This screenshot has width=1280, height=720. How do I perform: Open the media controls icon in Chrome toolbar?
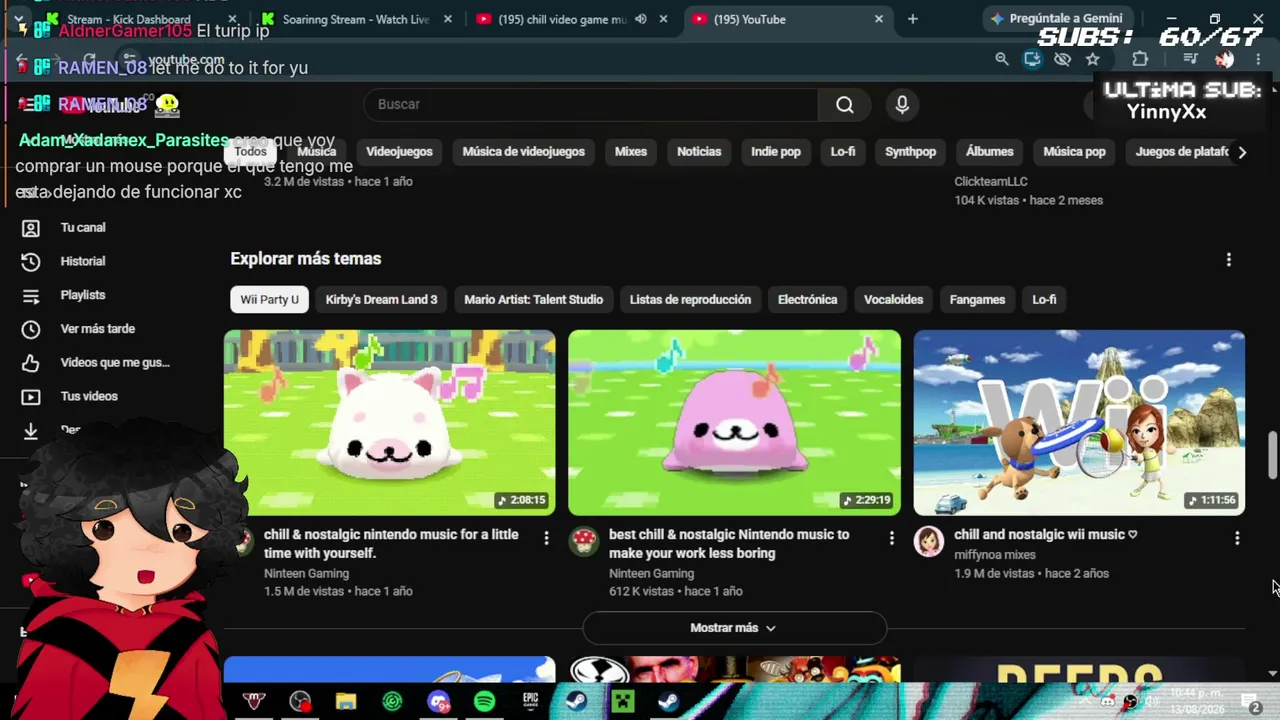coord(1190,59)
